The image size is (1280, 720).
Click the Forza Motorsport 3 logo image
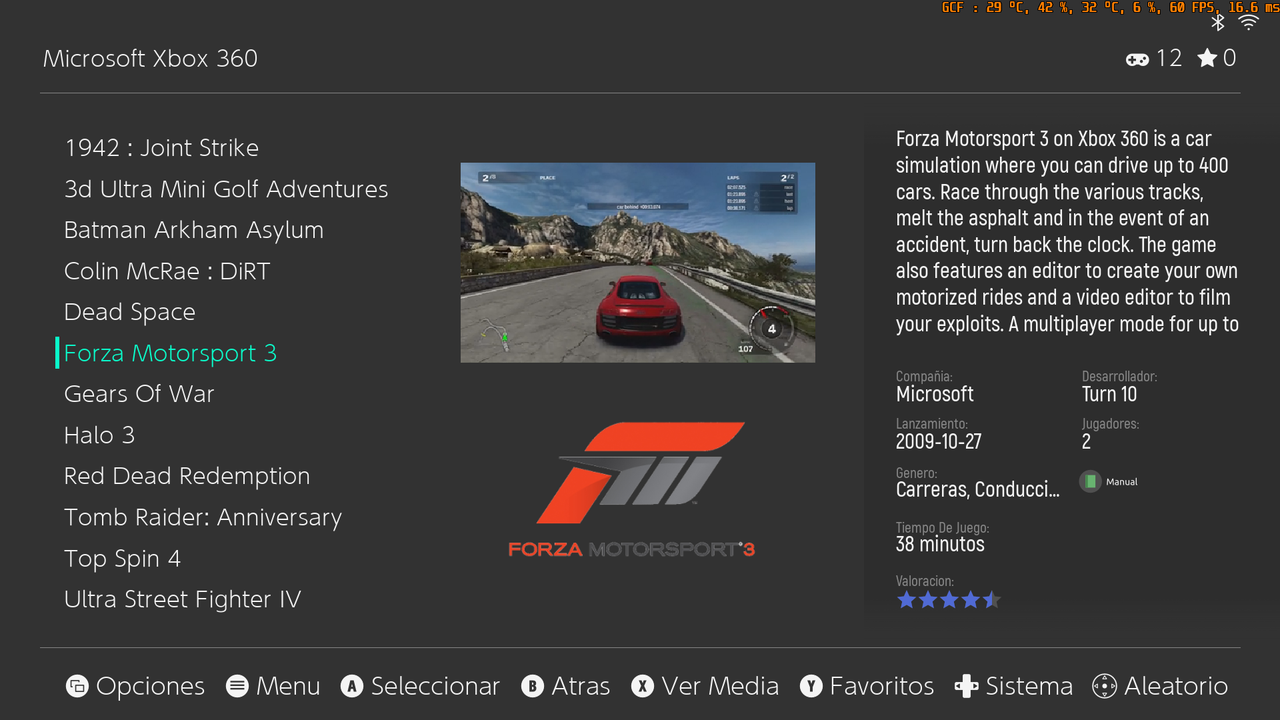[x=632, y=489]
